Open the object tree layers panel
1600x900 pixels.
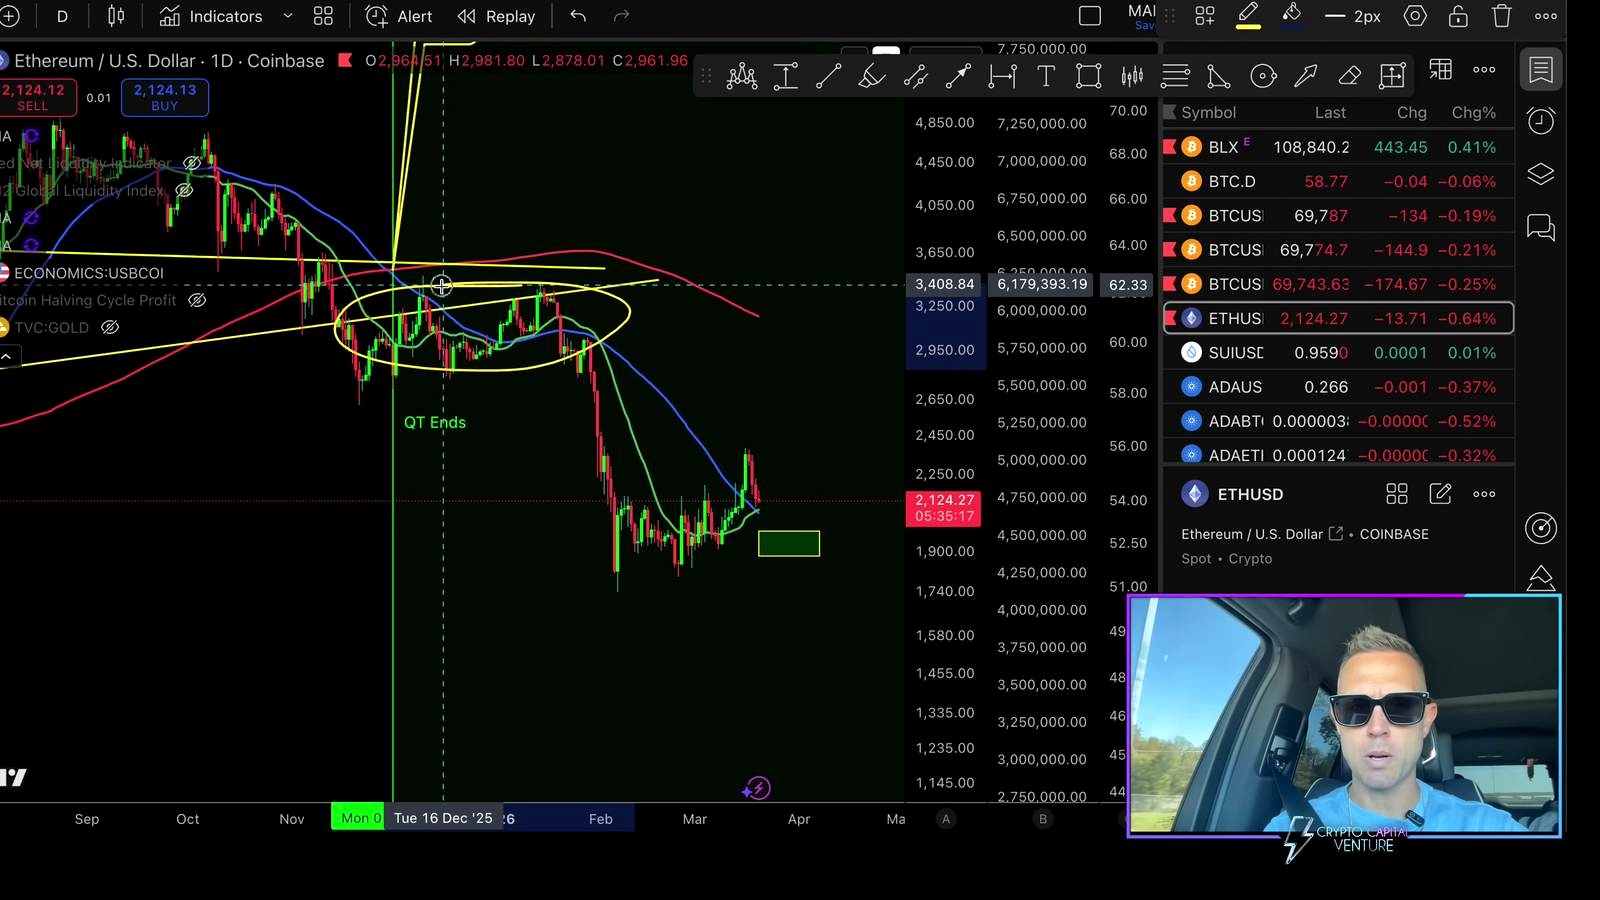(1541, 174)
